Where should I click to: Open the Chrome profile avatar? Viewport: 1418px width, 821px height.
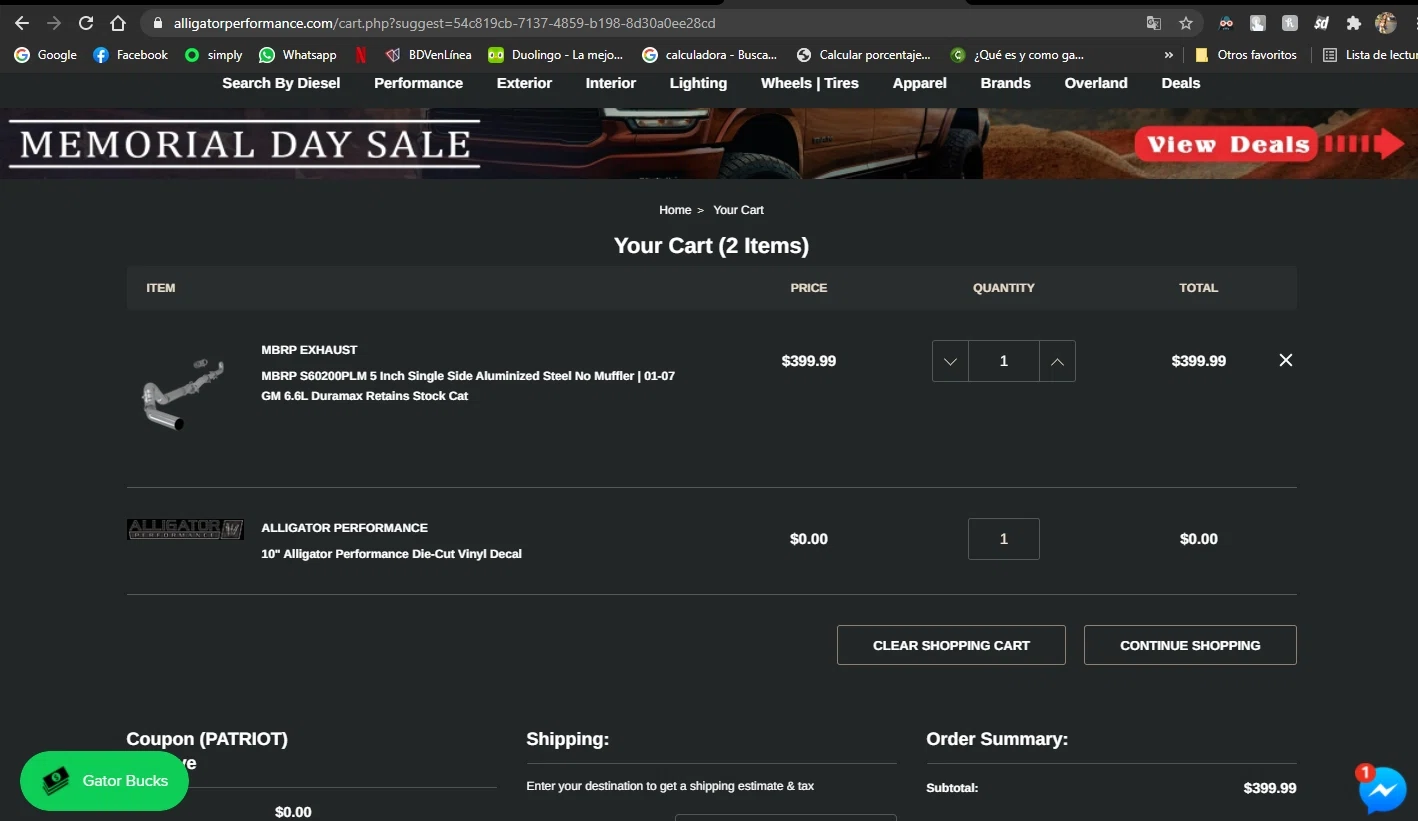(x=1386, y=23)
